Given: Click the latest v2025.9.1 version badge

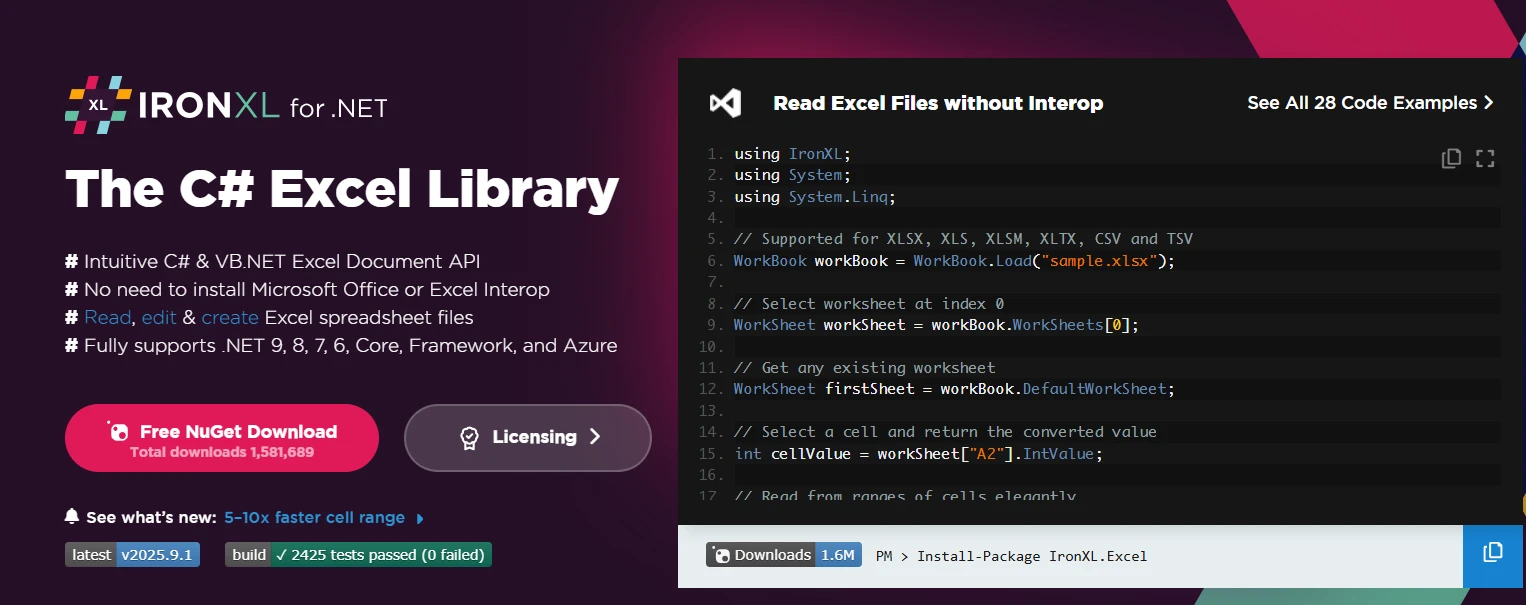Looking at the screenshot, I should point(132,555).
